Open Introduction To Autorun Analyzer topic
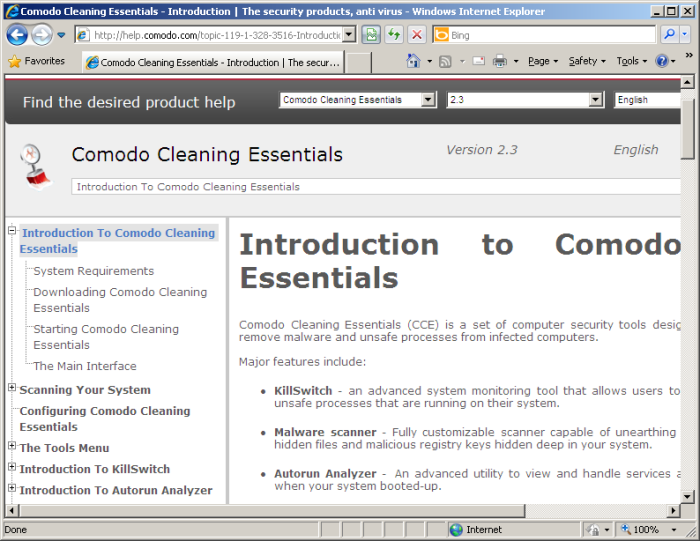This screenshot has width=700, height=541. pos(116,490)
